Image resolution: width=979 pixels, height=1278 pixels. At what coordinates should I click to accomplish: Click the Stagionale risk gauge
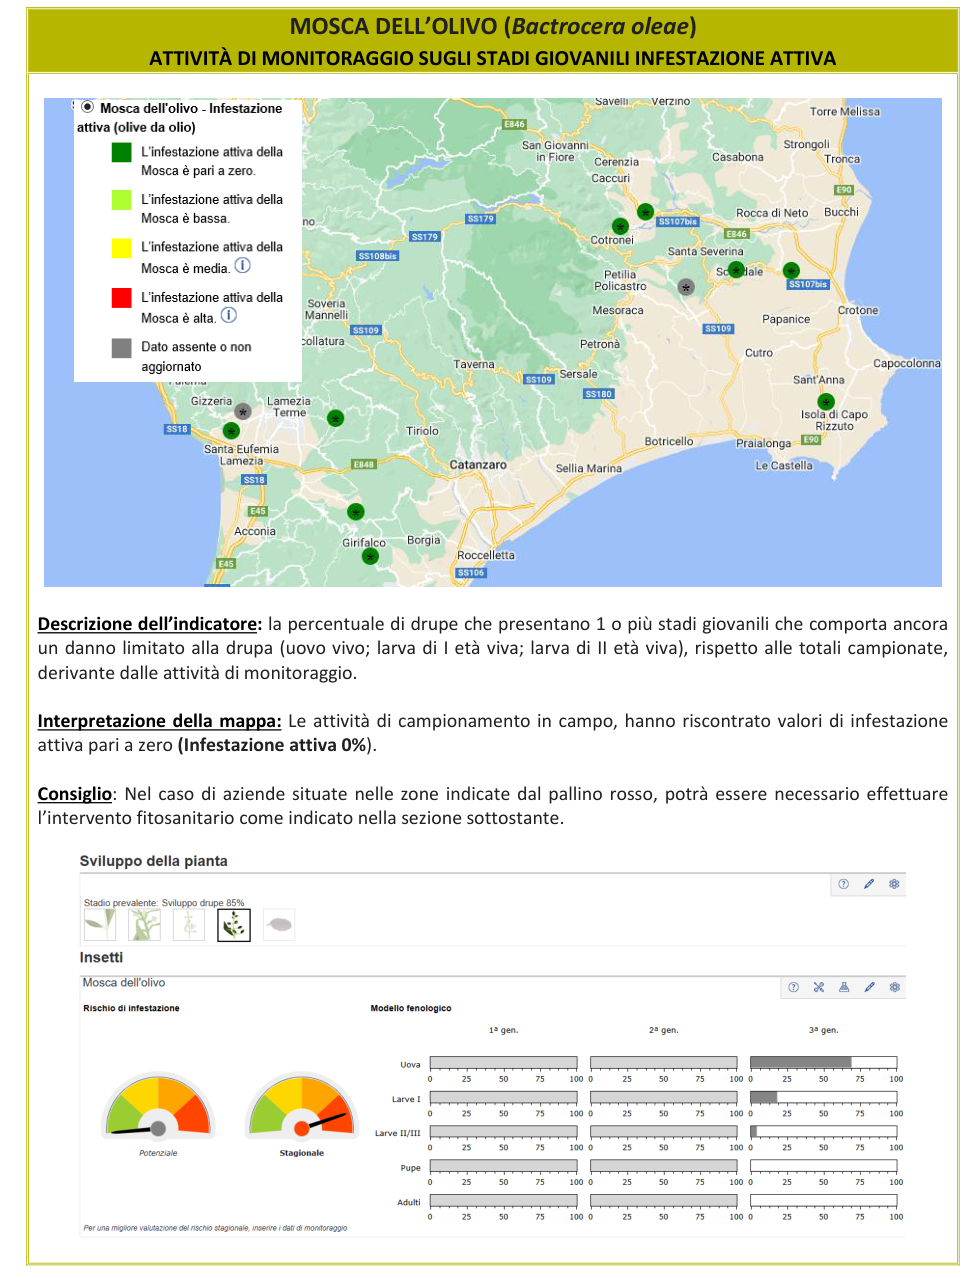302,1107
